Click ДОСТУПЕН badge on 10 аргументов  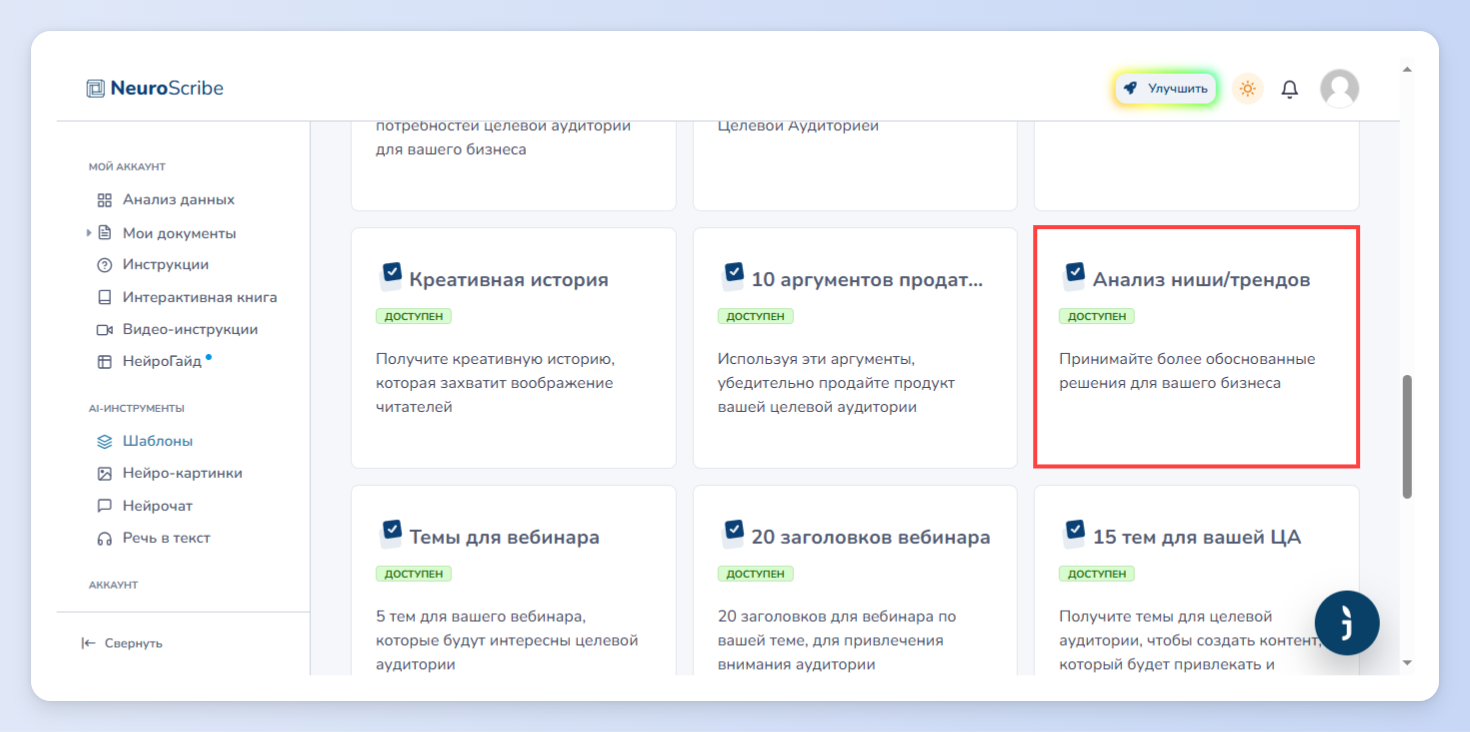756,316
